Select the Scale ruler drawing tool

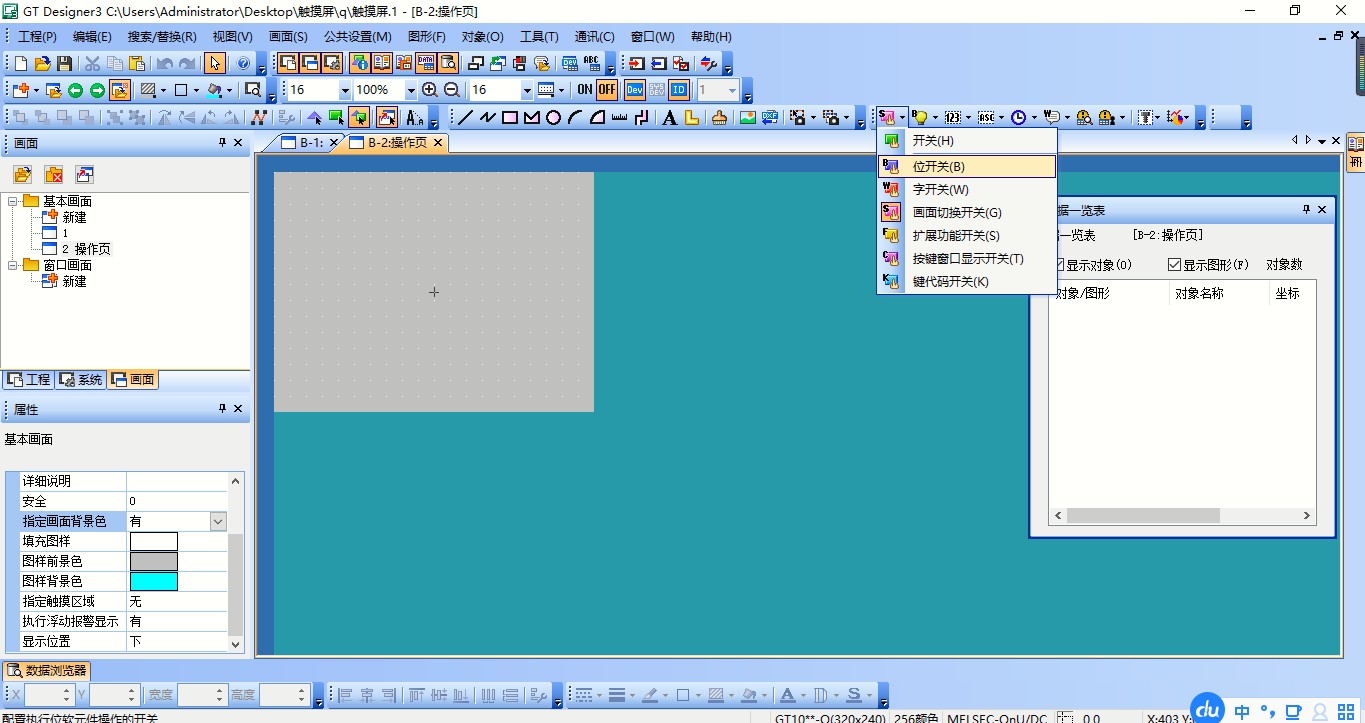click(619, 117)
